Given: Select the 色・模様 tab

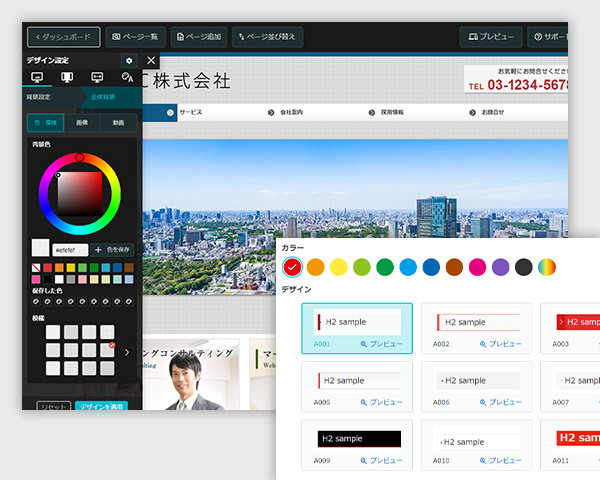Looking at the screenshot, I should click(46, 122).
